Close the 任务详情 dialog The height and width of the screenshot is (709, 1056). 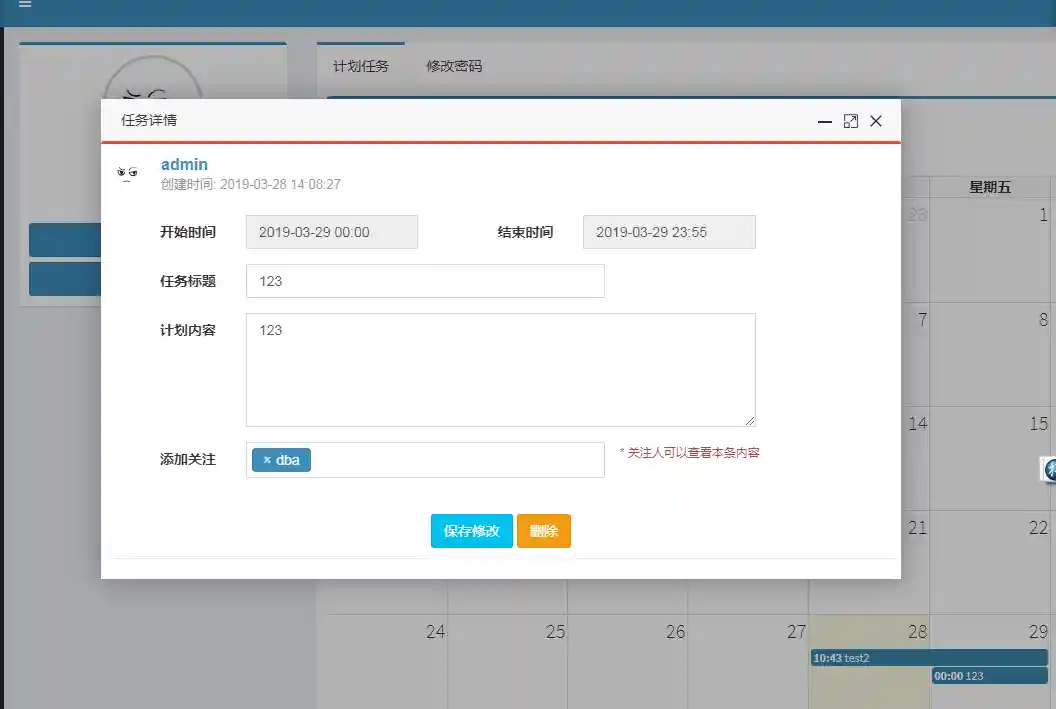coord(876,121)
